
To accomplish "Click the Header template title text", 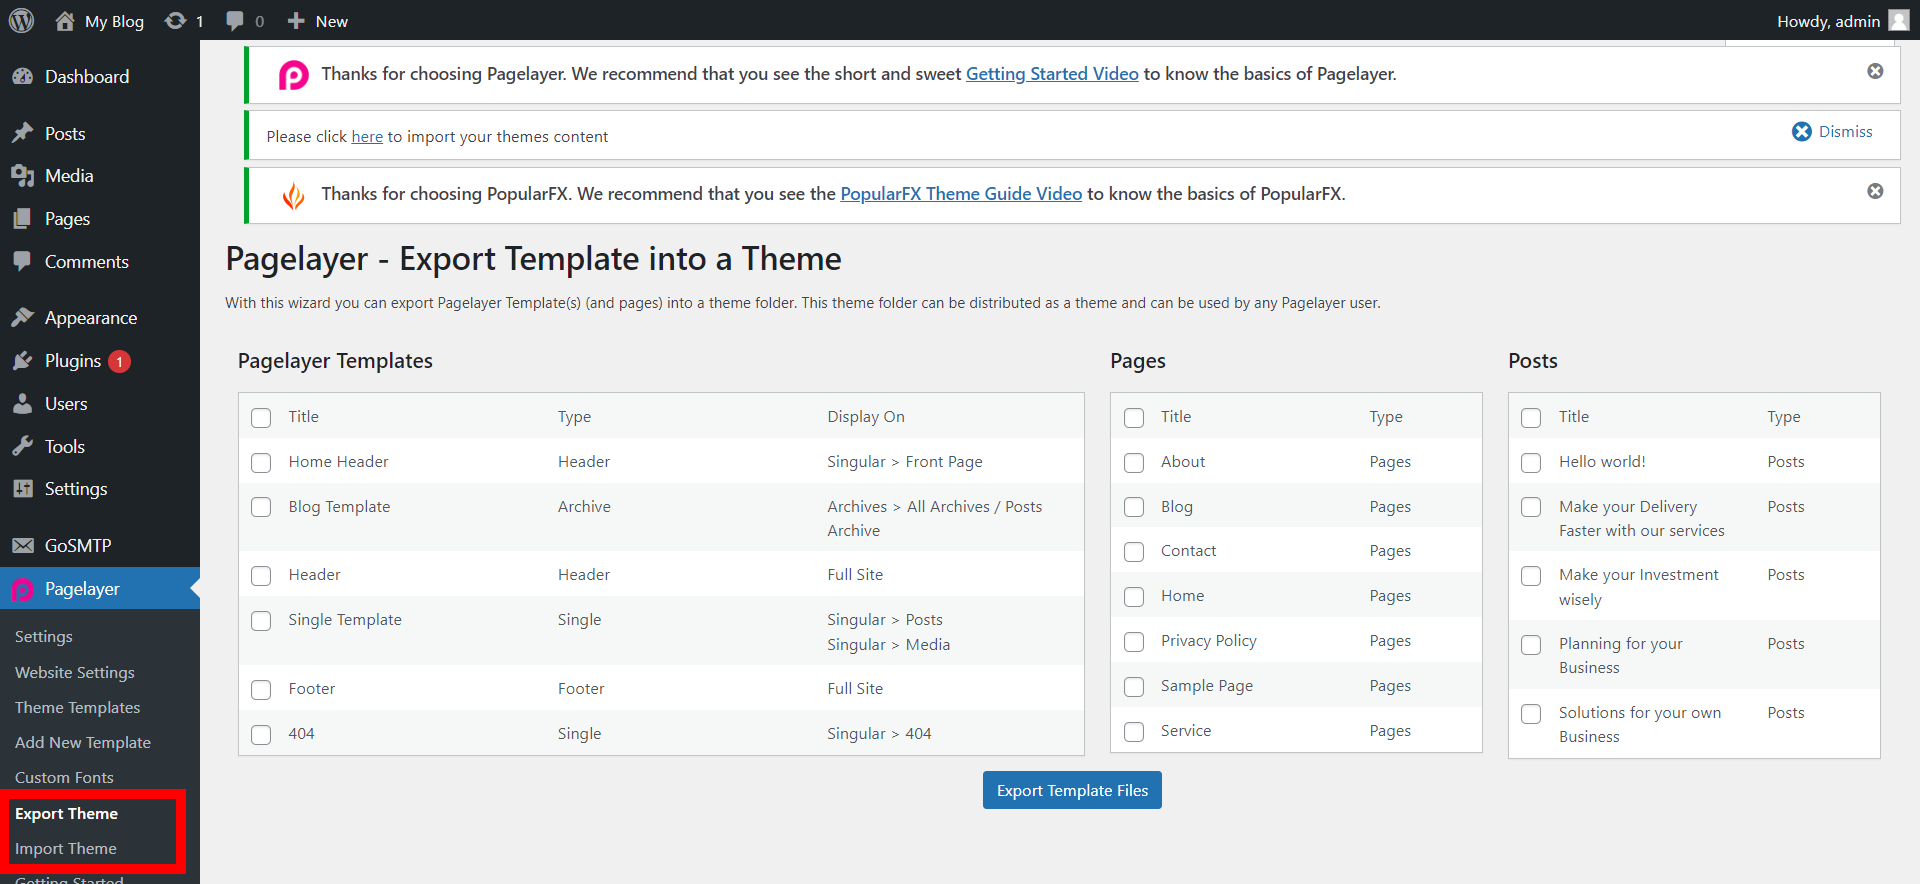I will 315,575.
